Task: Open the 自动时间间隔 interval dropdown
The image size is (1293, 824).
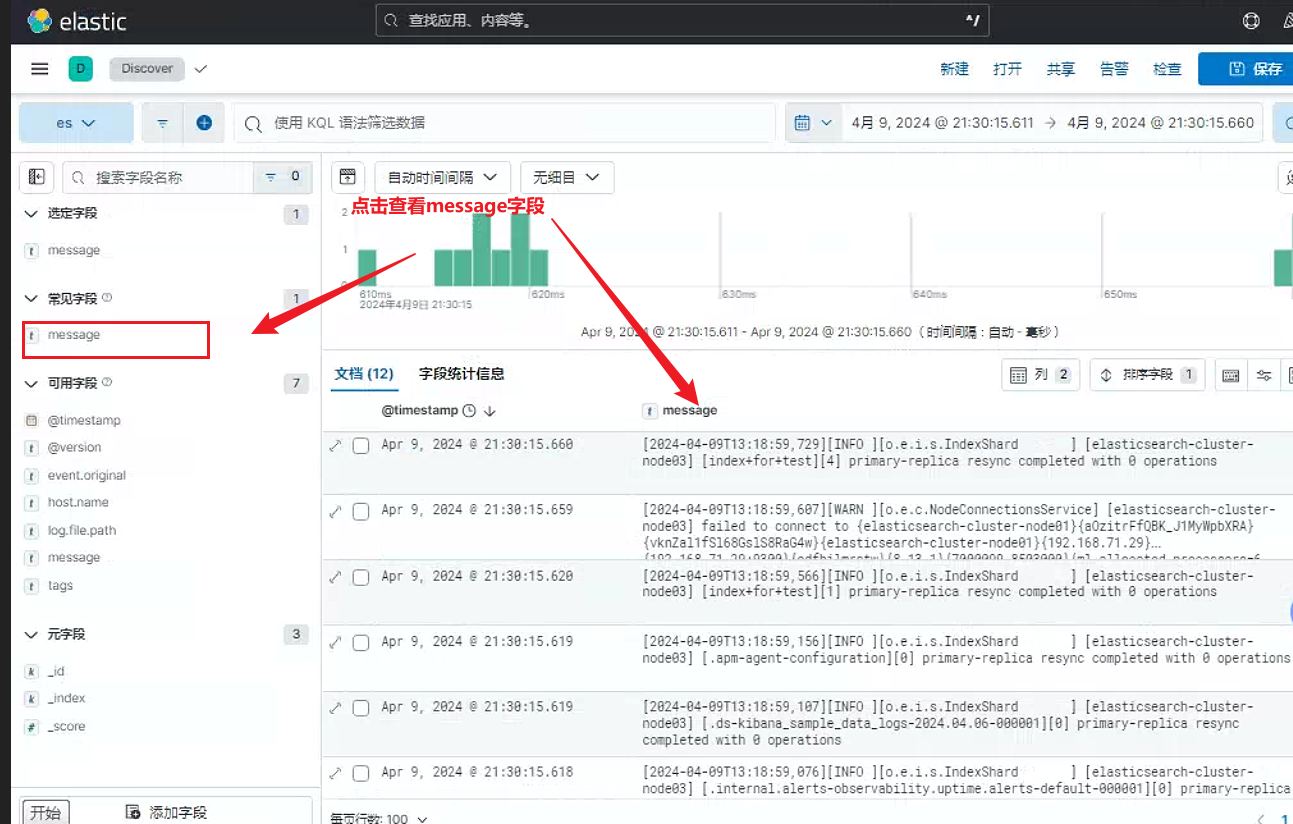Action: (443, 177)
